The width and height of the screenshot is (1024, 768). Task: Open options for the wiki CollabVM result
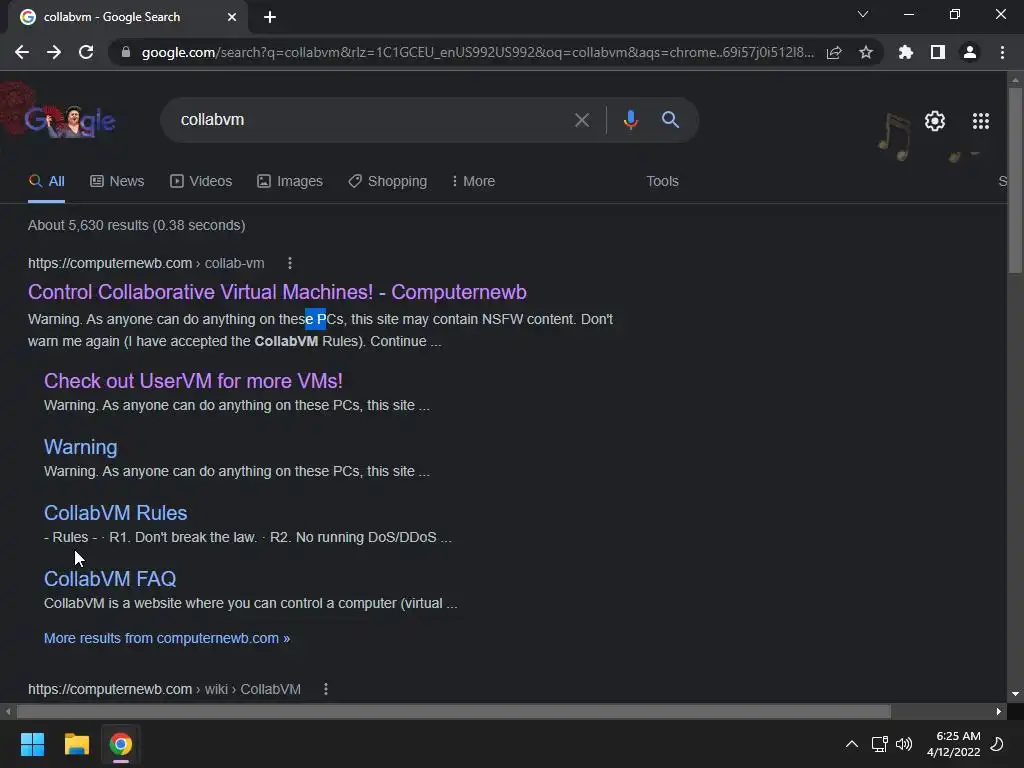326,689
